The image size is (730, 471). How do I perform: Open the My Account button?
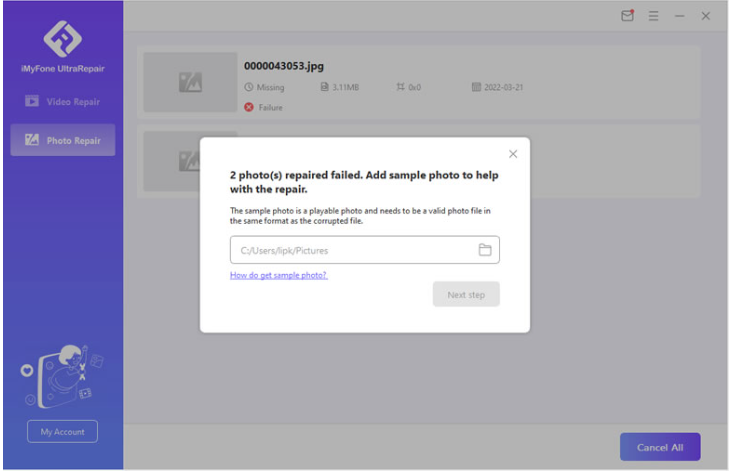click(62, 431)
